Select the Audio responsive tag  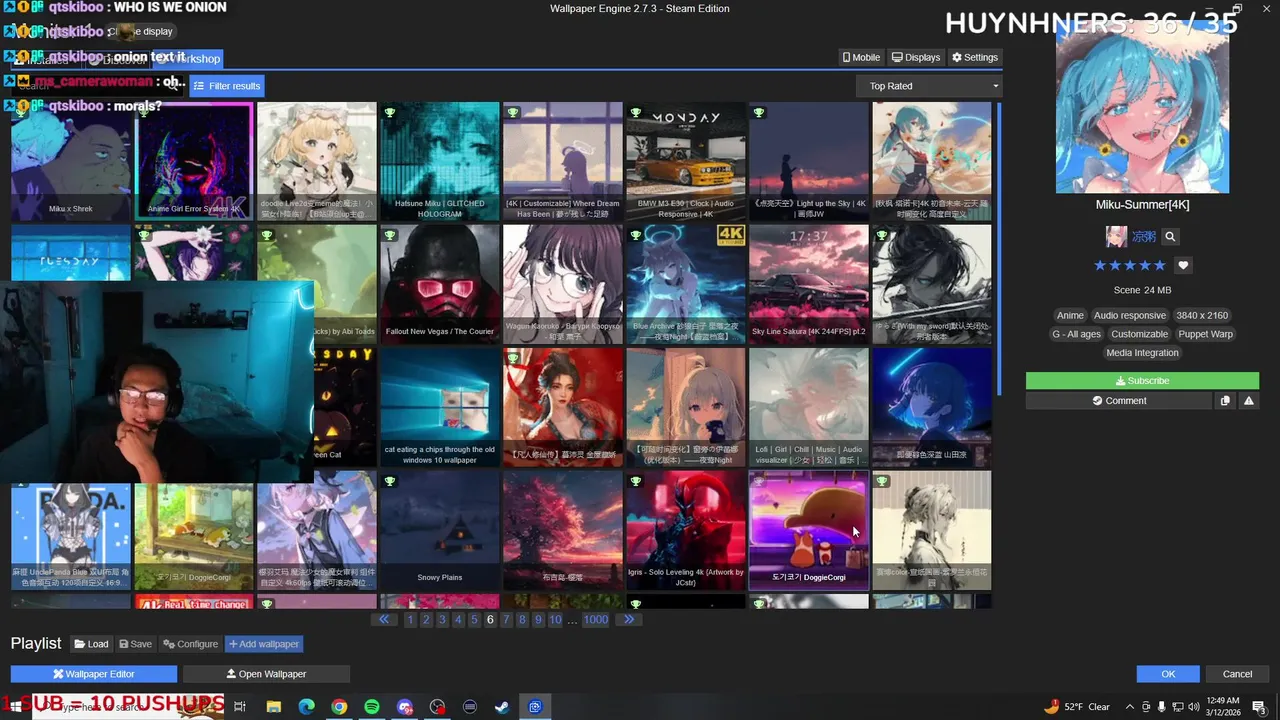pos(1129,315)
